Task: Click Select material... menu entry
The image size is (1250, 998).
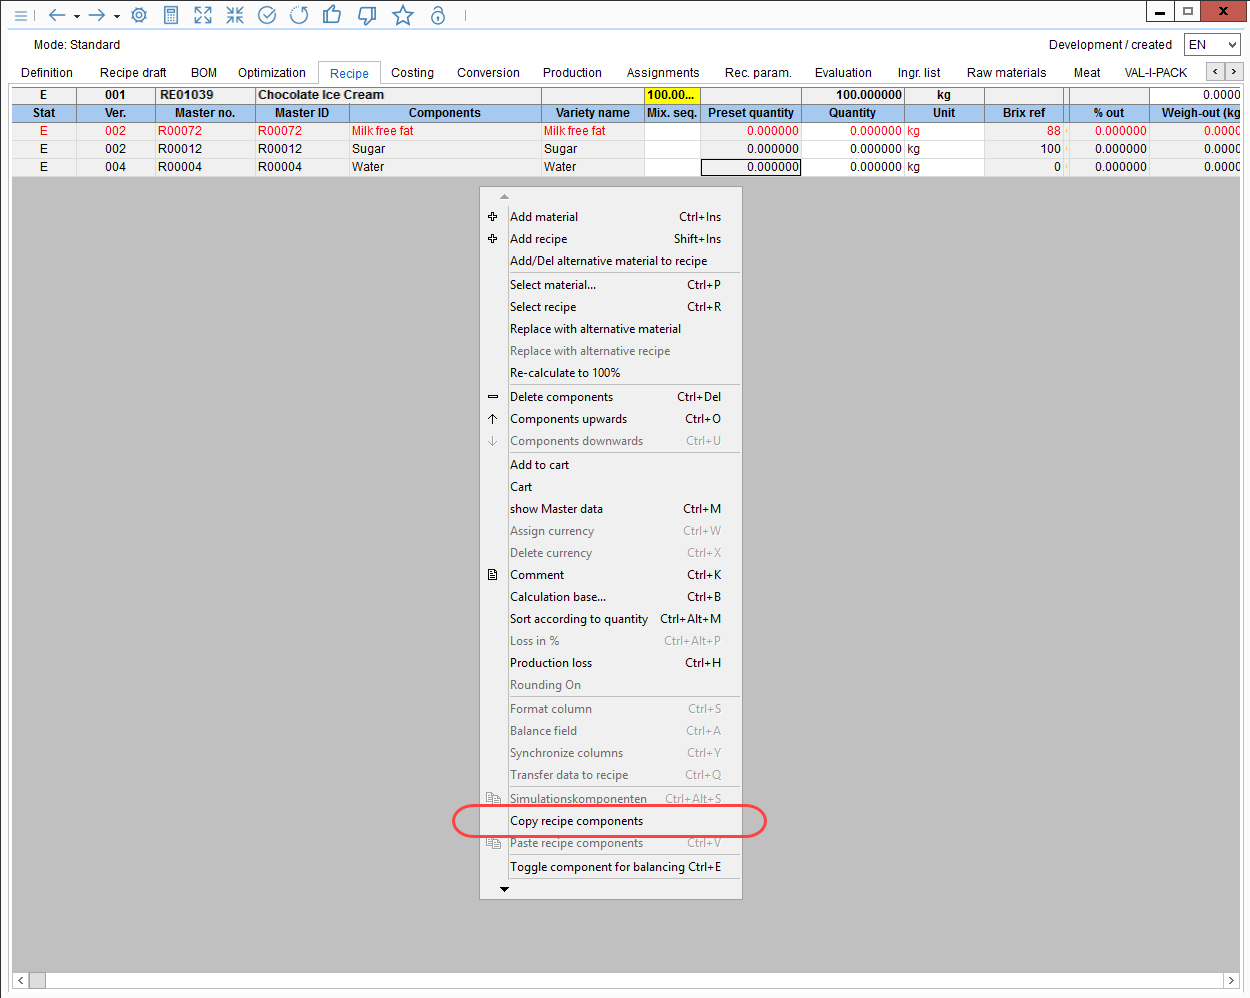Action: click(611, 285)
